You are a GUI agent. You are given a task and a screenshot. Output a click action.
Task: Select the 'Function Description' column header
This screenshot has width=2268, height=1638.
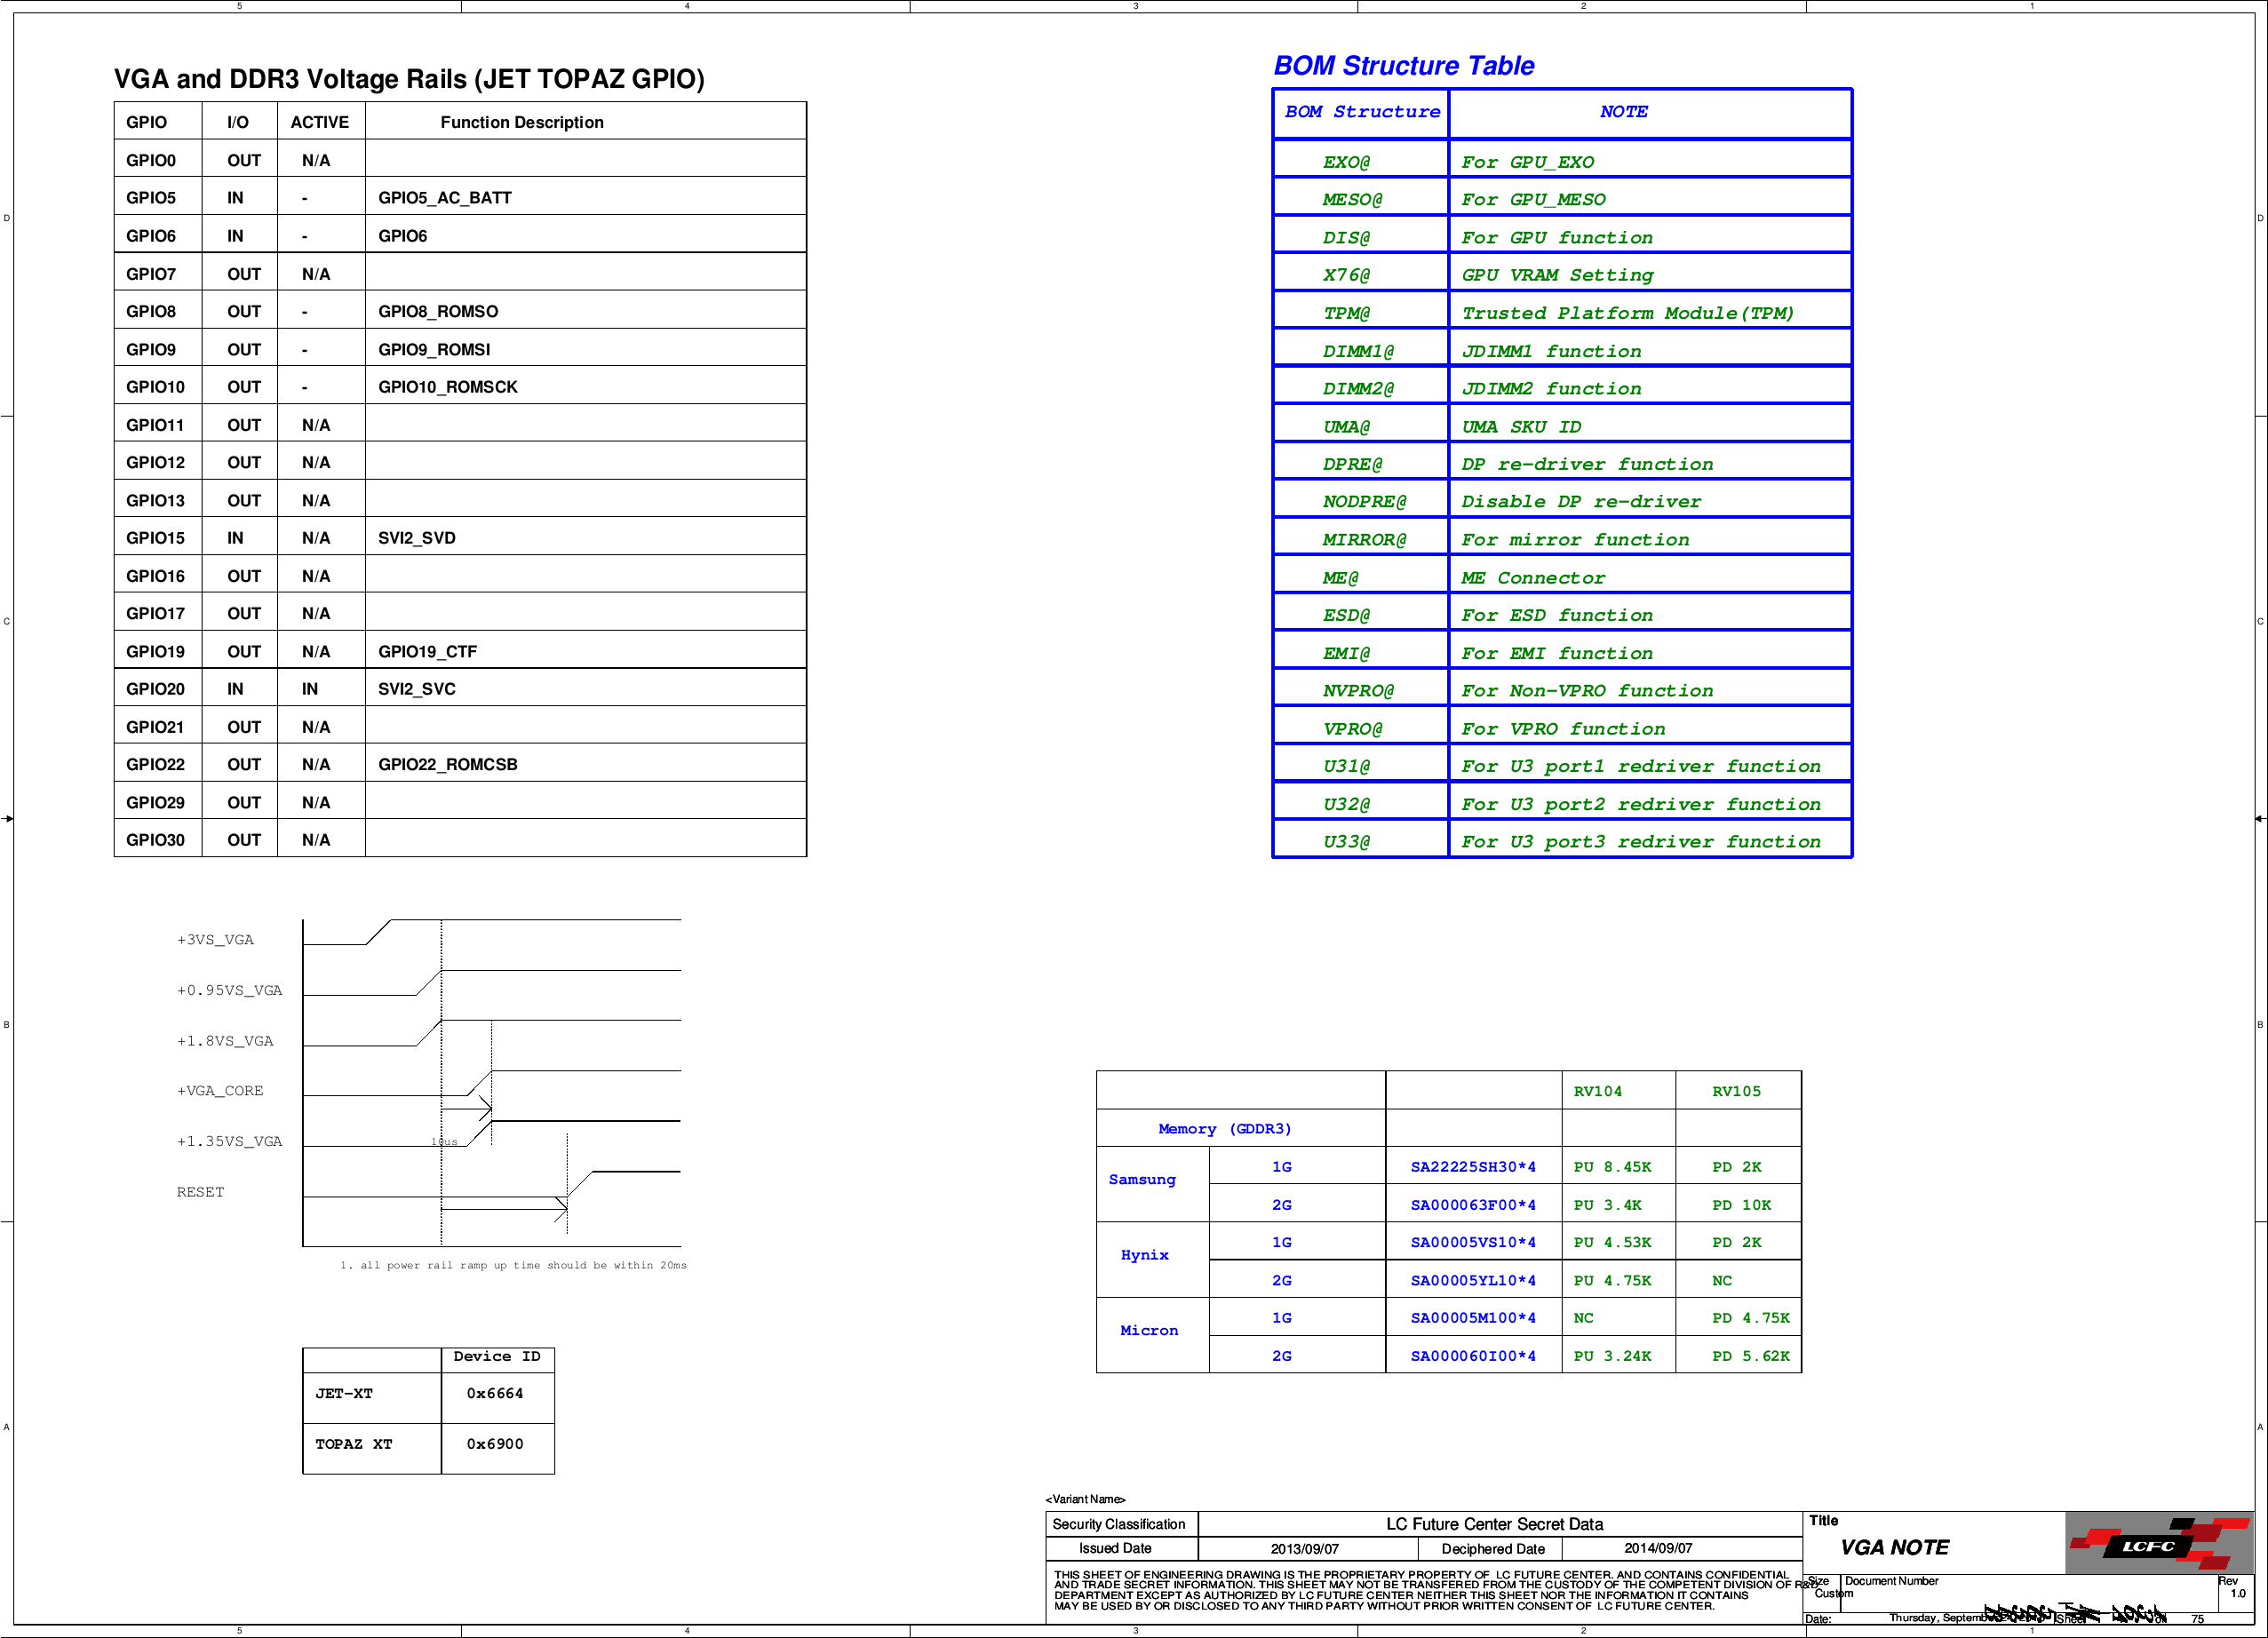(522, 122)
